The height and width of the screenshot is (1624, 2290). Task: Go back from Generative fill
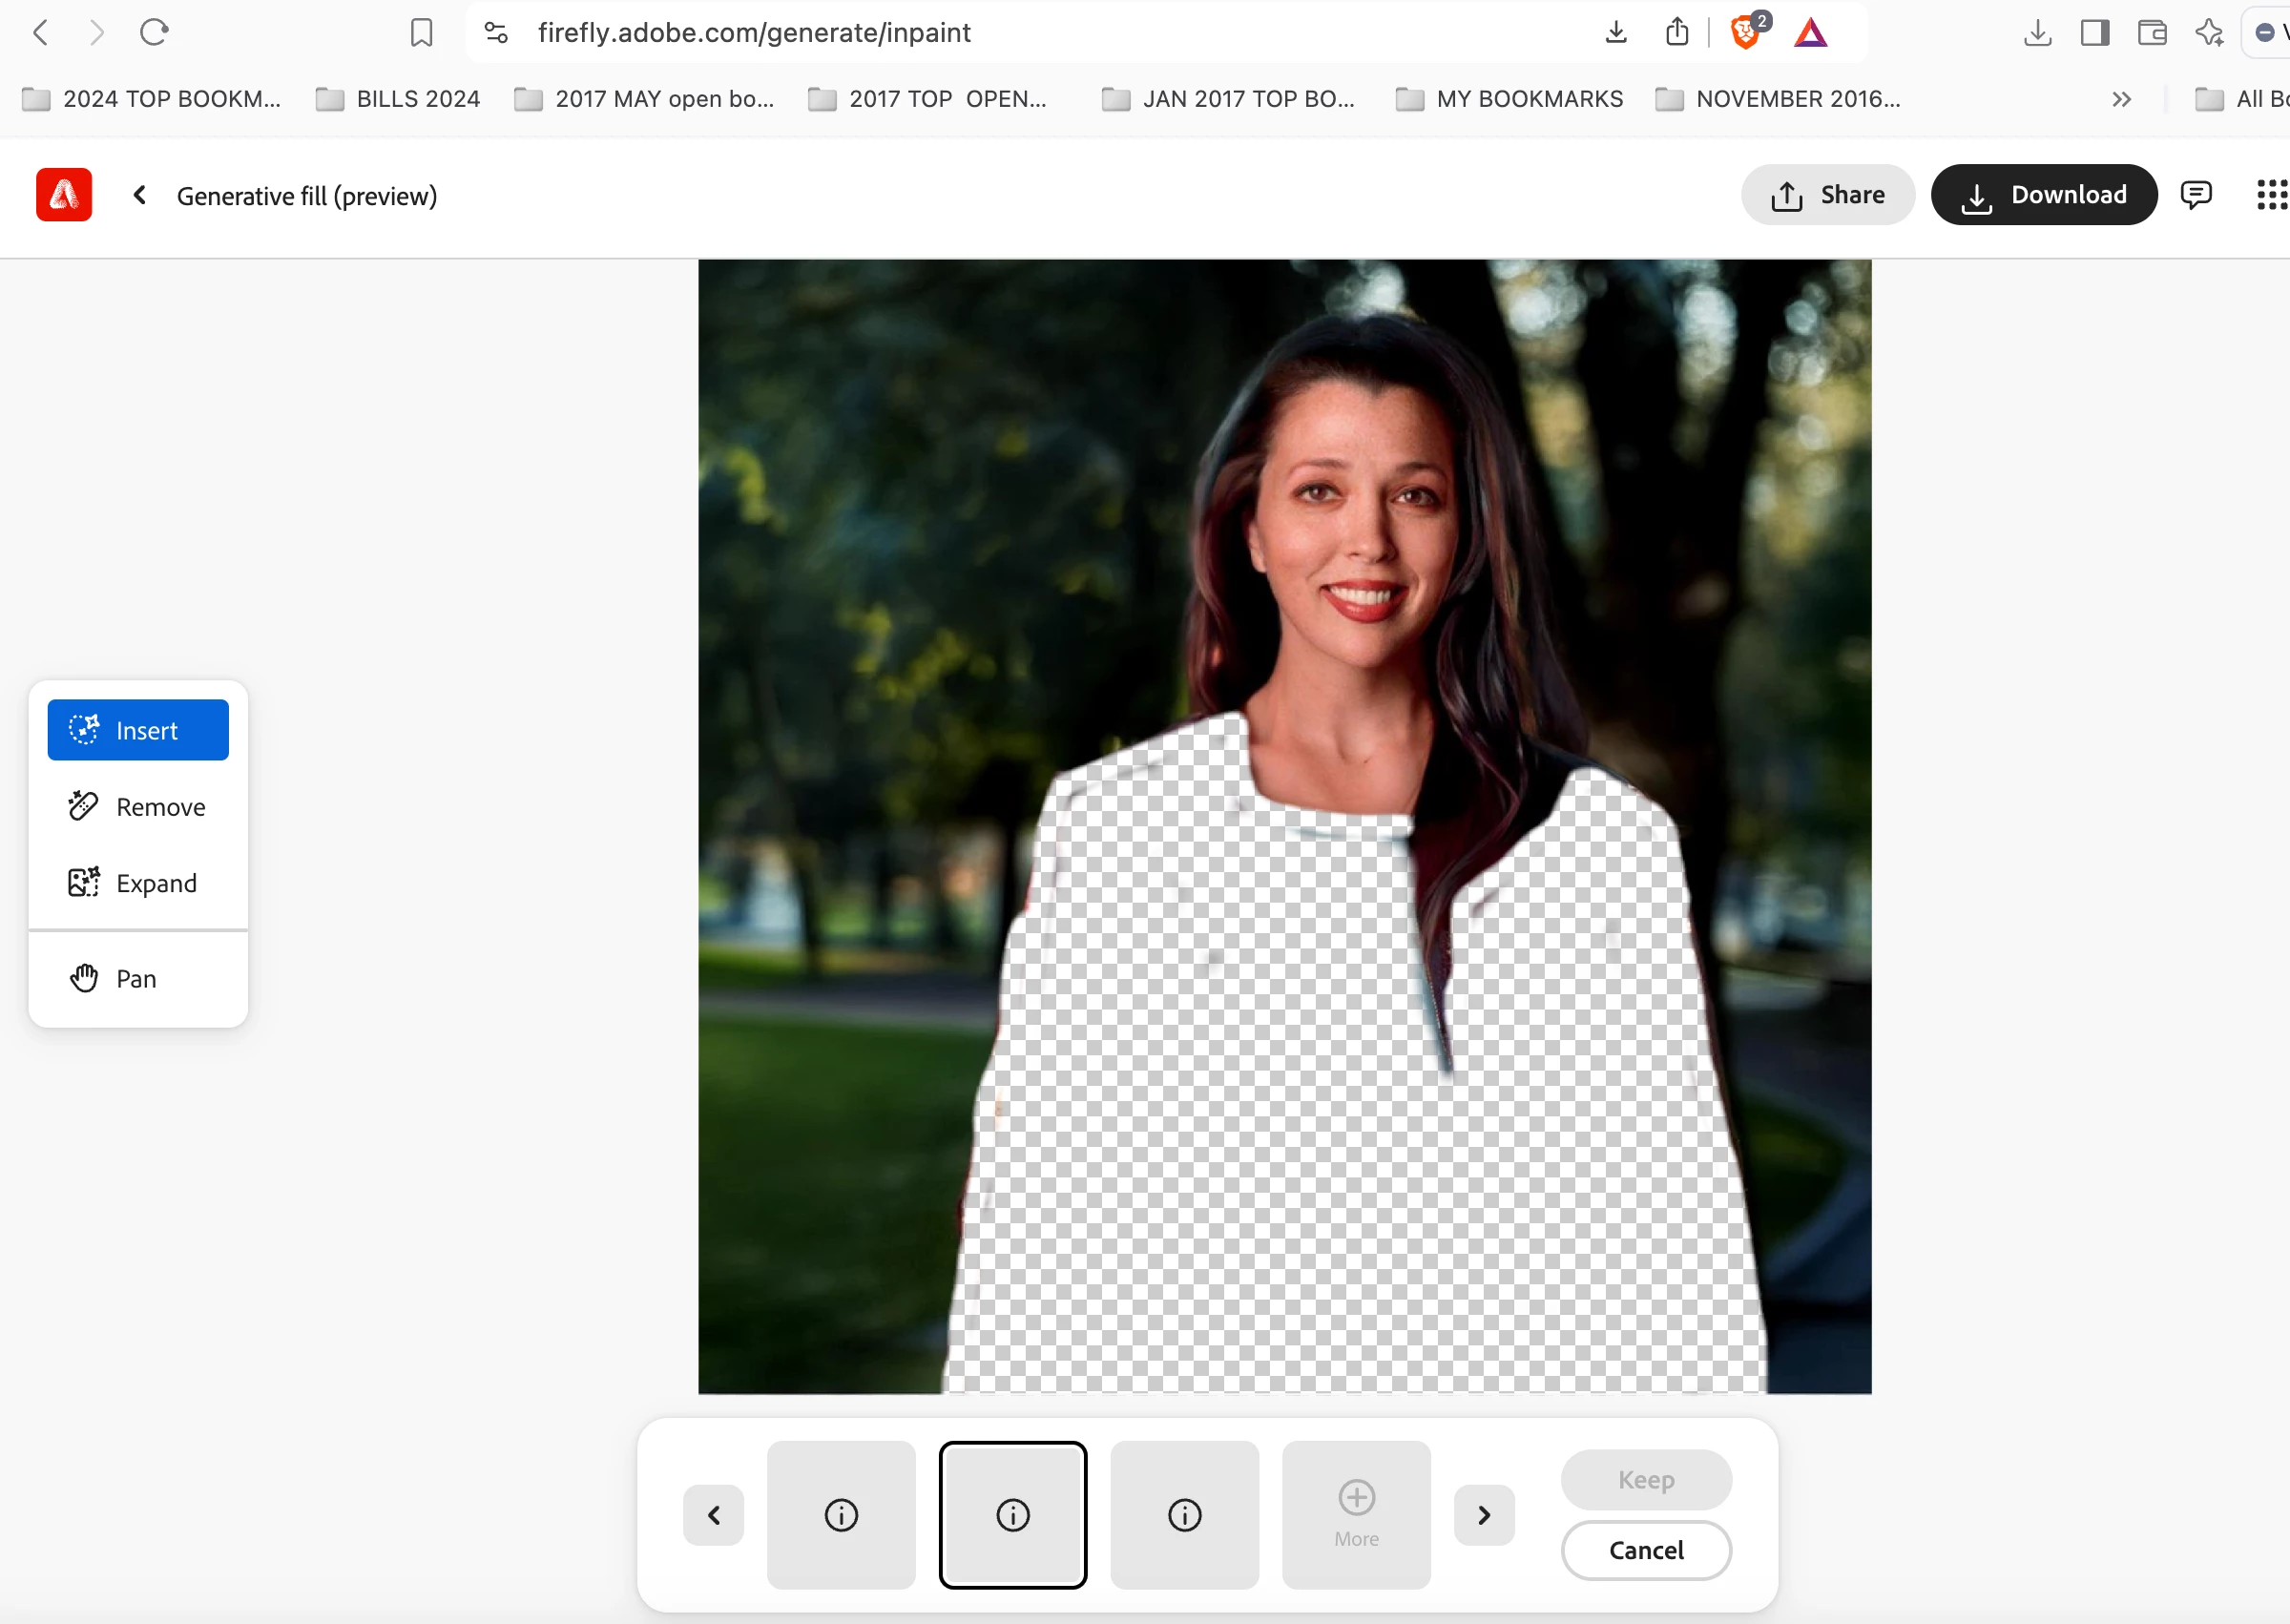[140, 195]
